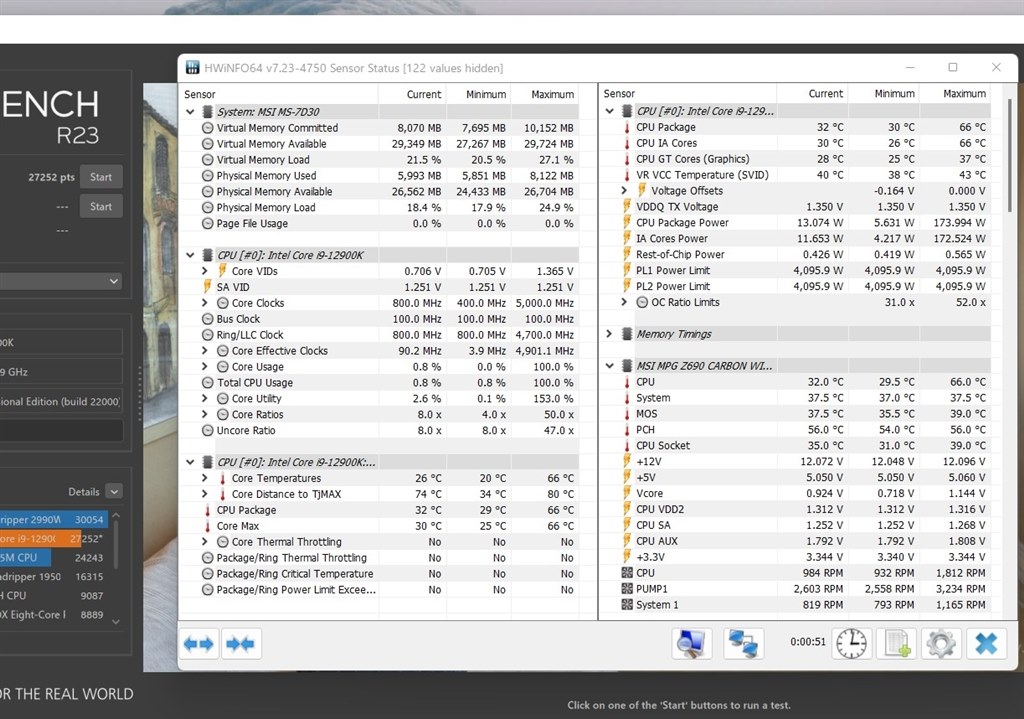Select the Cinebench ranking row scoring 30054

point(53,520)
